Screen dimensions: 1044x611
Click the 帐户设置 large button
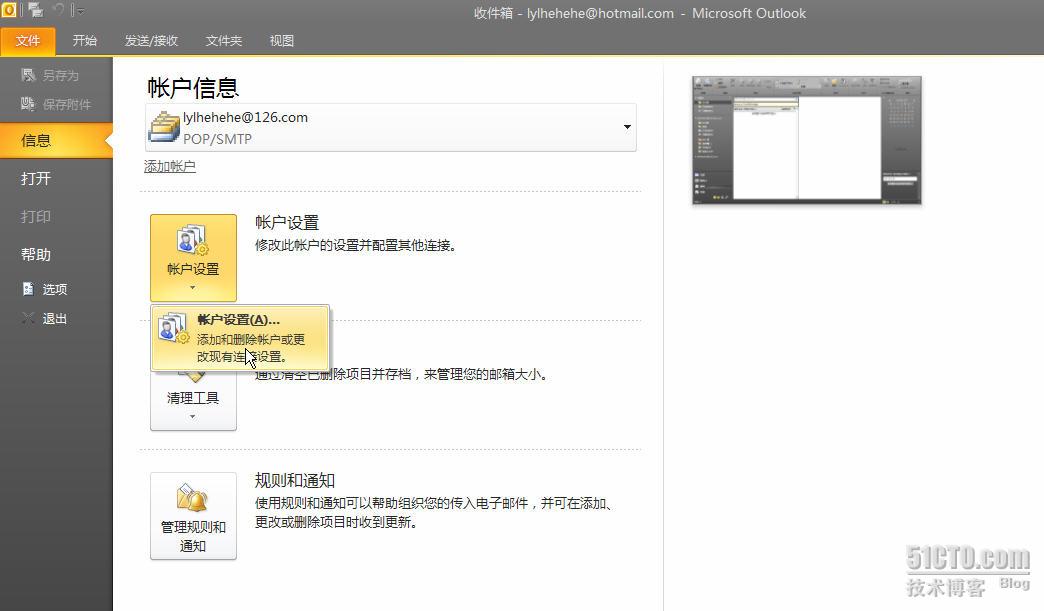193,258
